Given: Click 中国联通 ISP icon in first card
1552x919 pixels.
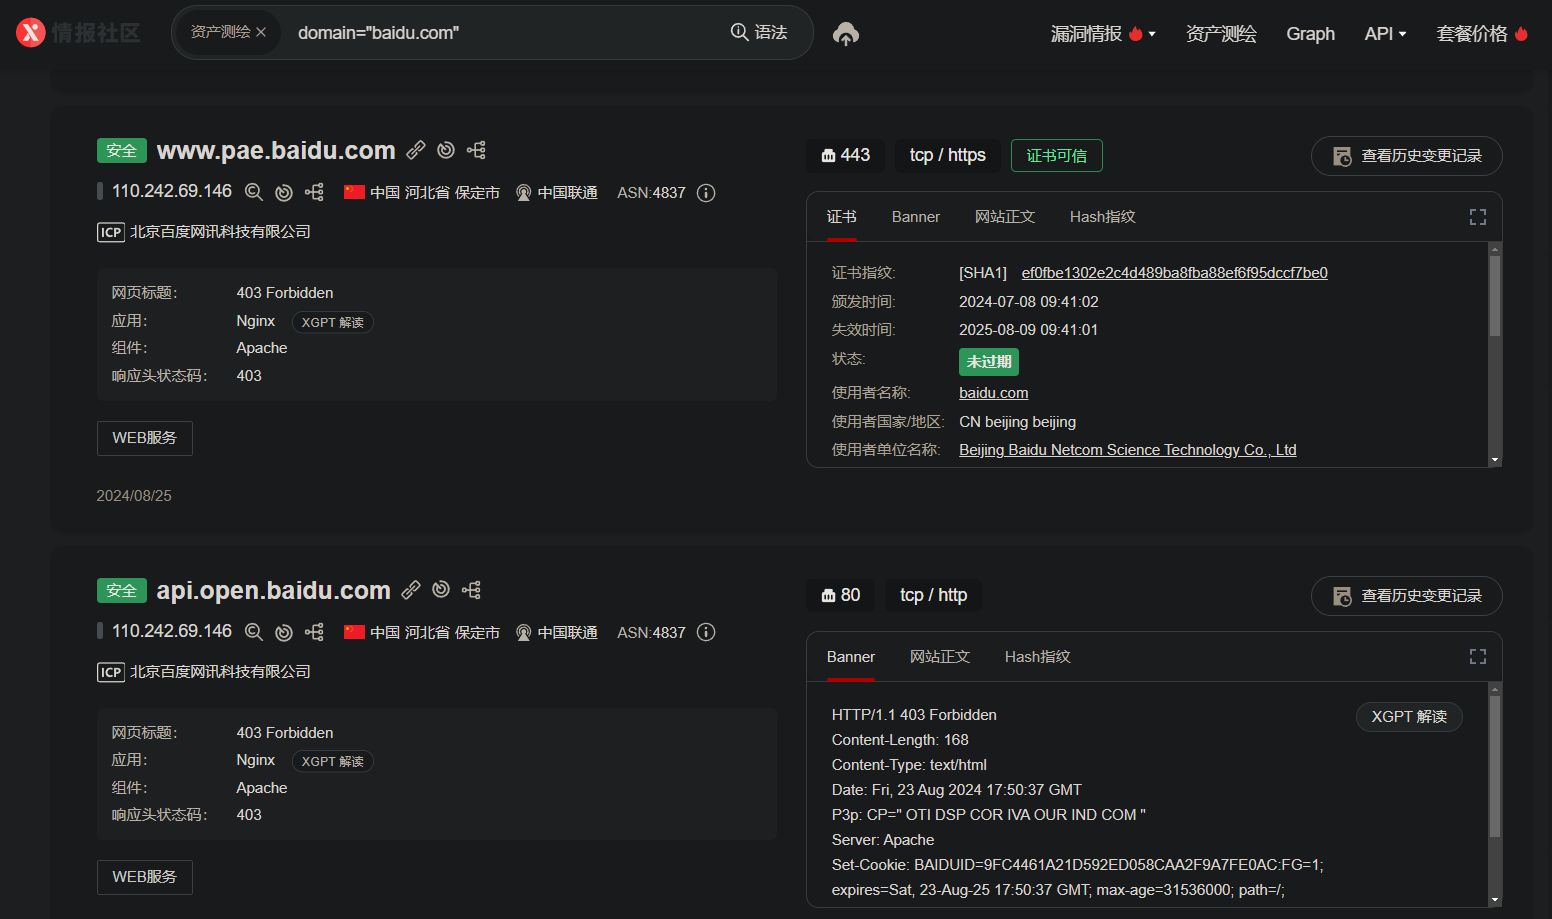Looking at the screenshot, I should [x=523, y=193].
